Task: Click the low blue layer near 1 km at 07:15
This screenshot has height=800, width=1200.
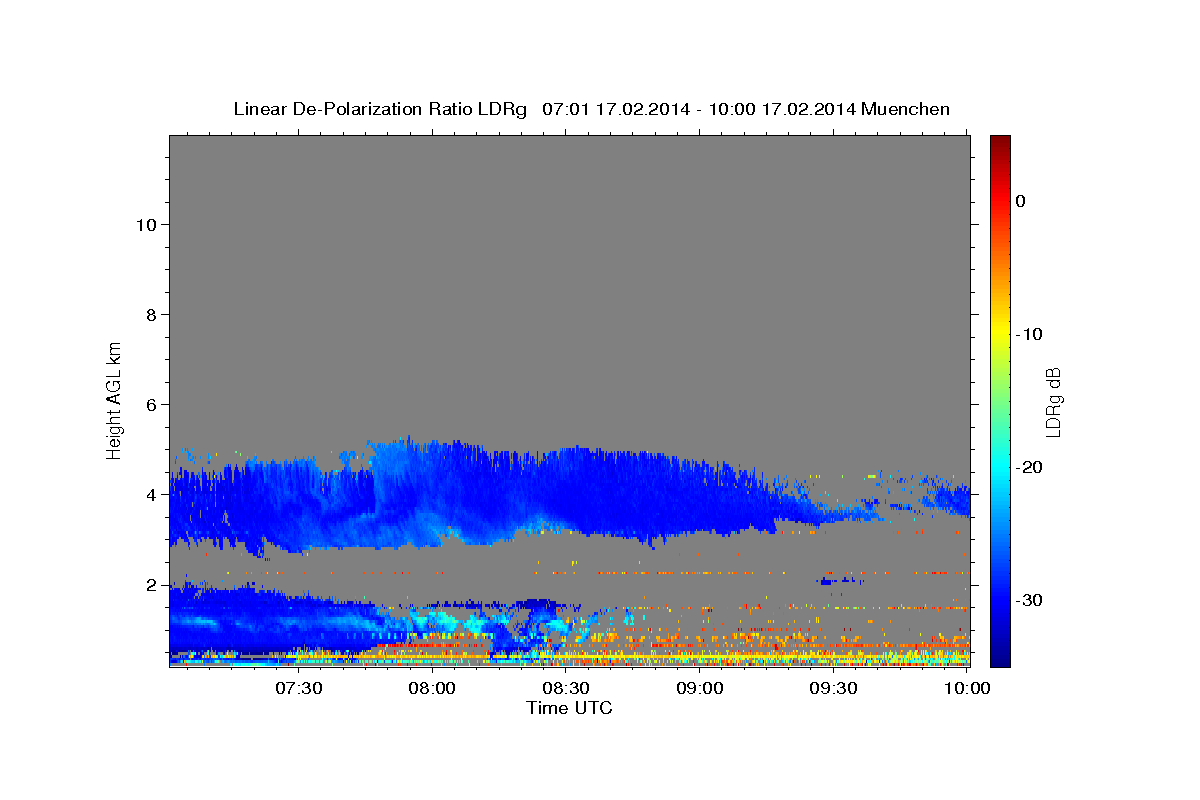Action: 232,620
